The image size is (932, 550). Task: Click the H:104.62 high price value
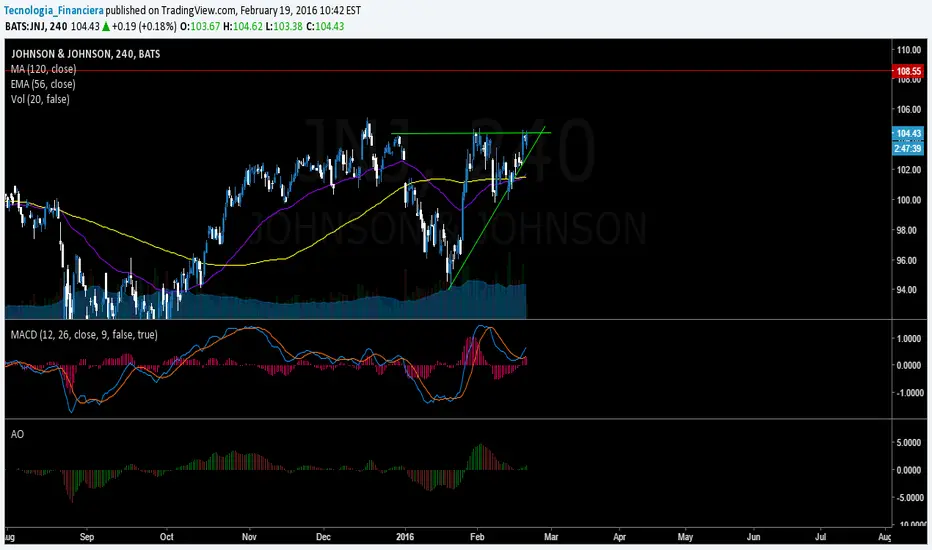(243, 26)
